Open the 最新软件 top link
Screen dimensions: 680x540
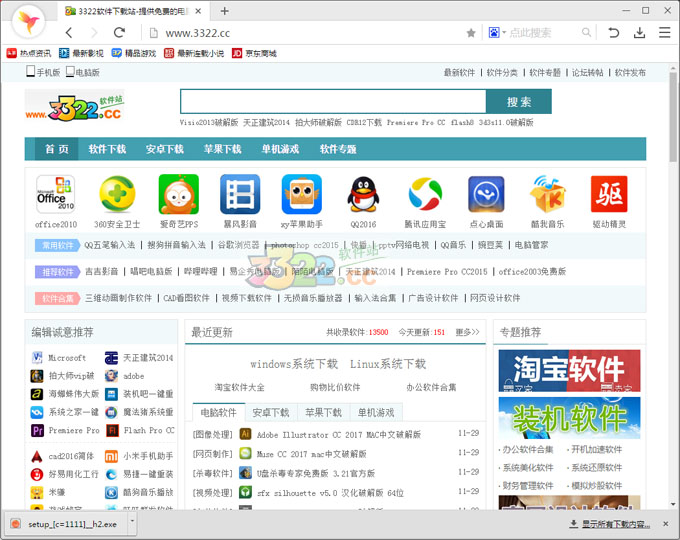[x=459, y=72]
